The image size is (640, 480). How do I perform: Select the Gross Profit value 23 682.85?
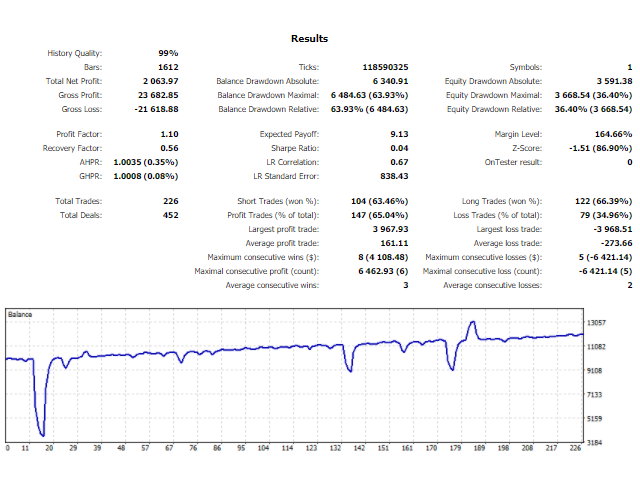[158, 95]
